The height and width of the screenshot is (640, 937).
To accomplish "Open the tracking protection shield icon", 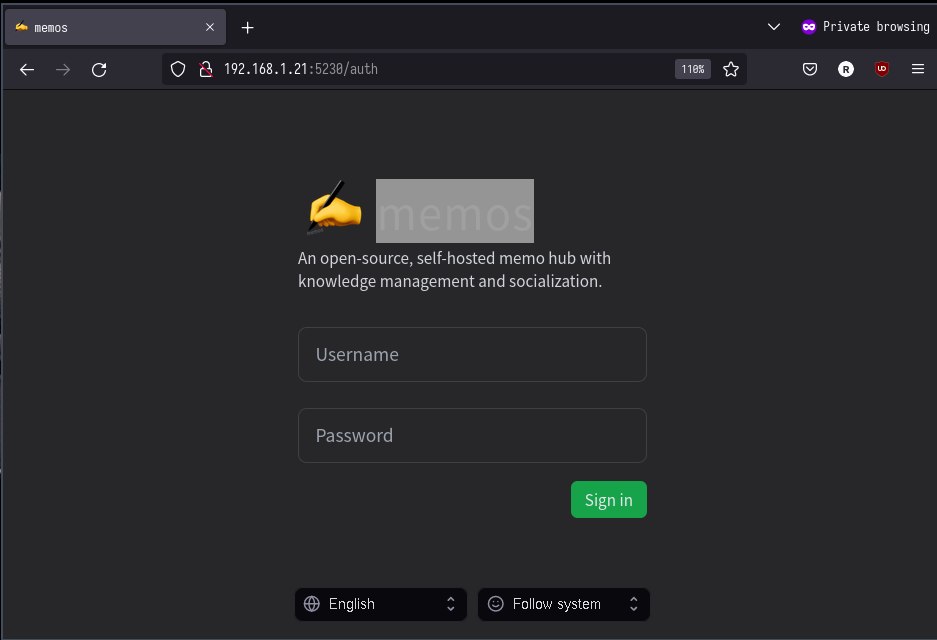I will (x=178, y=69).
